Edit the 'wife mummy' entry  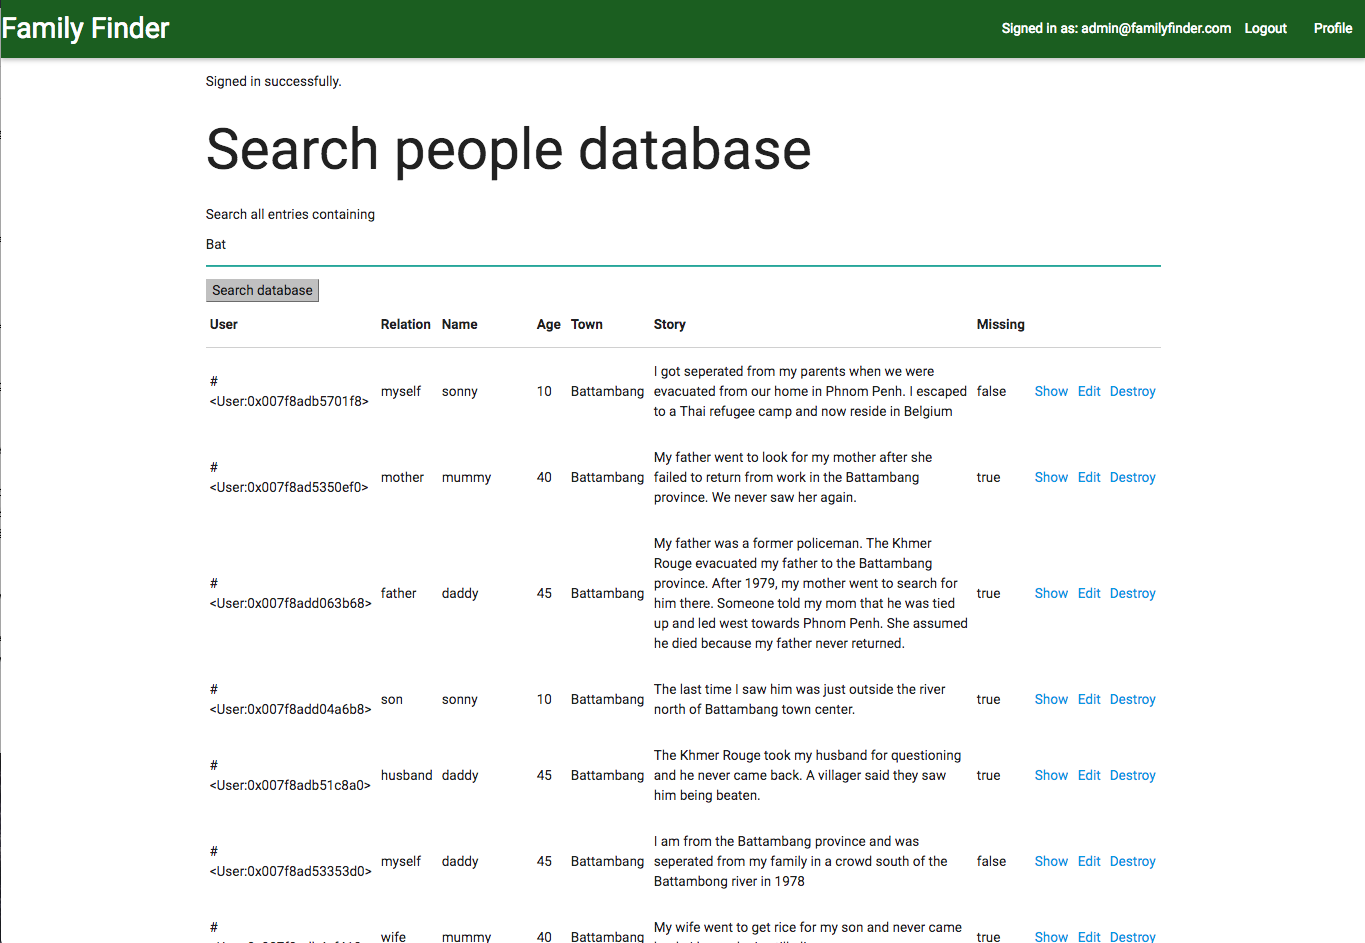(x=1089, y=936)
